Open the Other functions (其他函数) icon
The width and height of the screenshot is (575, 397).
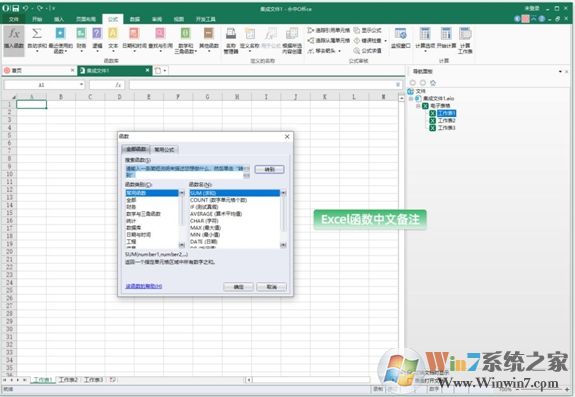[209, 34]
